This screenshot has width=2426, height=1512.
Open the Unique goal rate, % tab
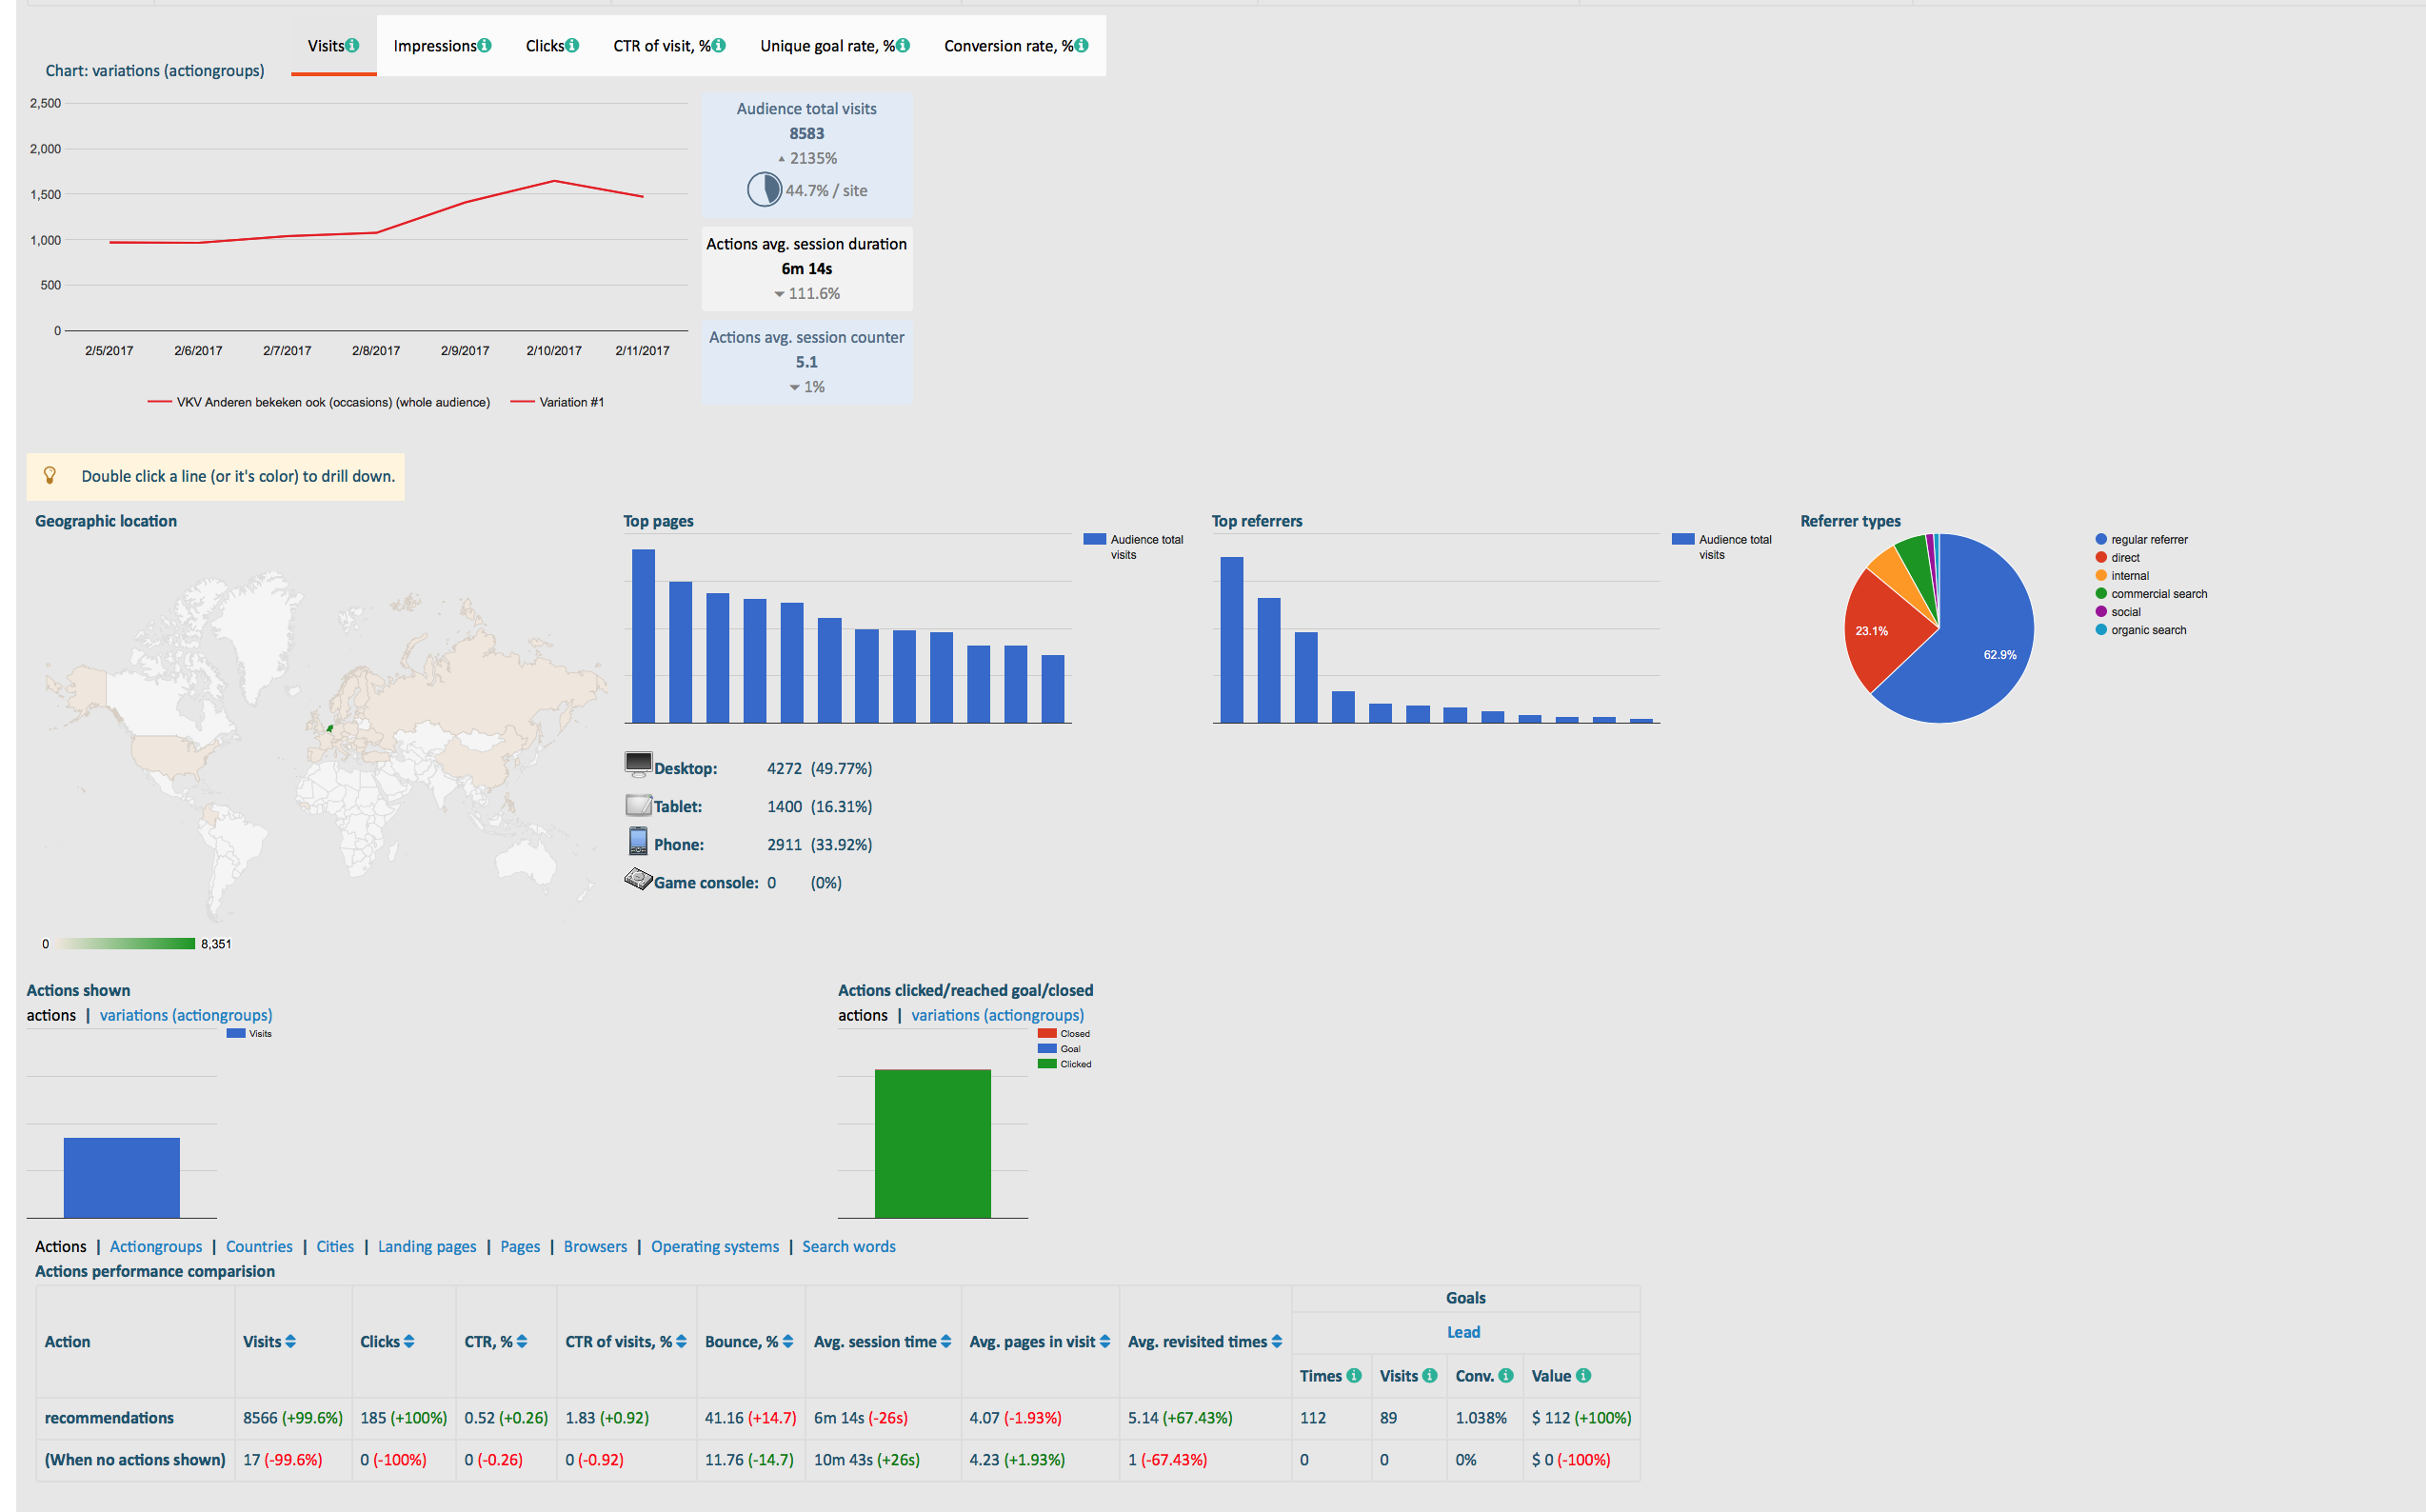coord(826,46)
